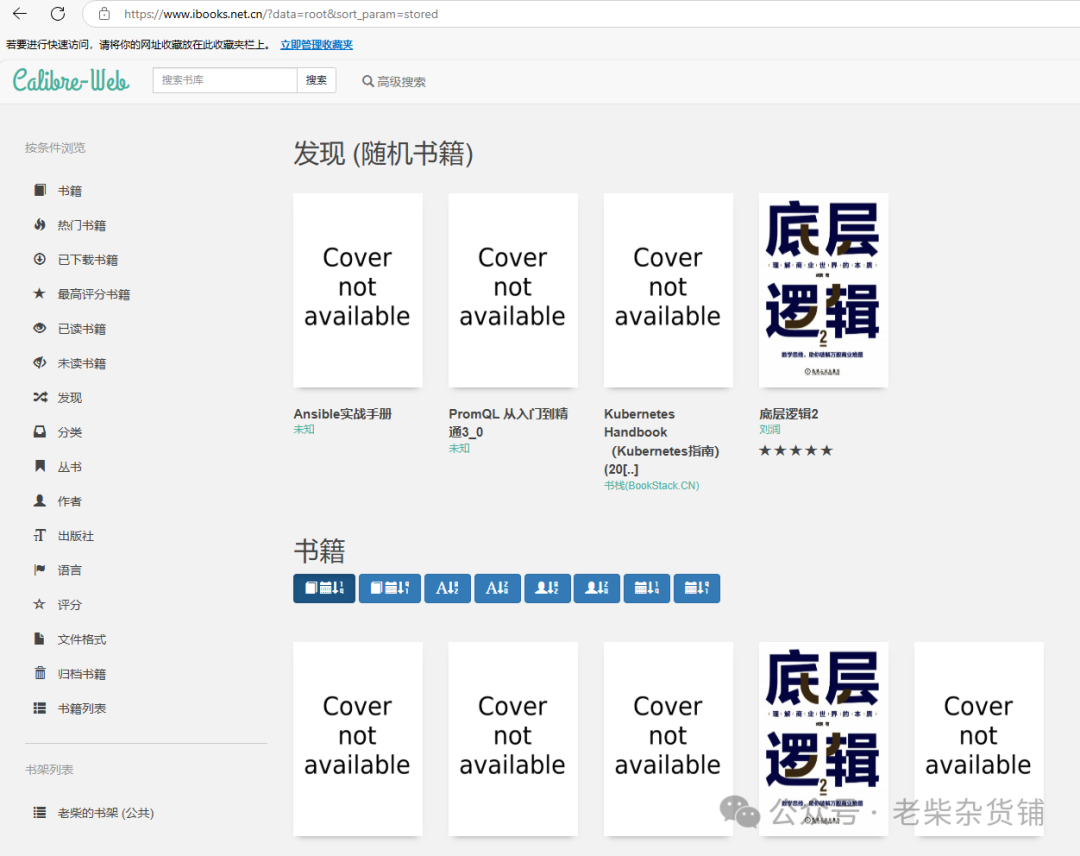The image size is (1080, 856).
Task: Click the inbox icon beside 分类
Action: tap(40, 432)
